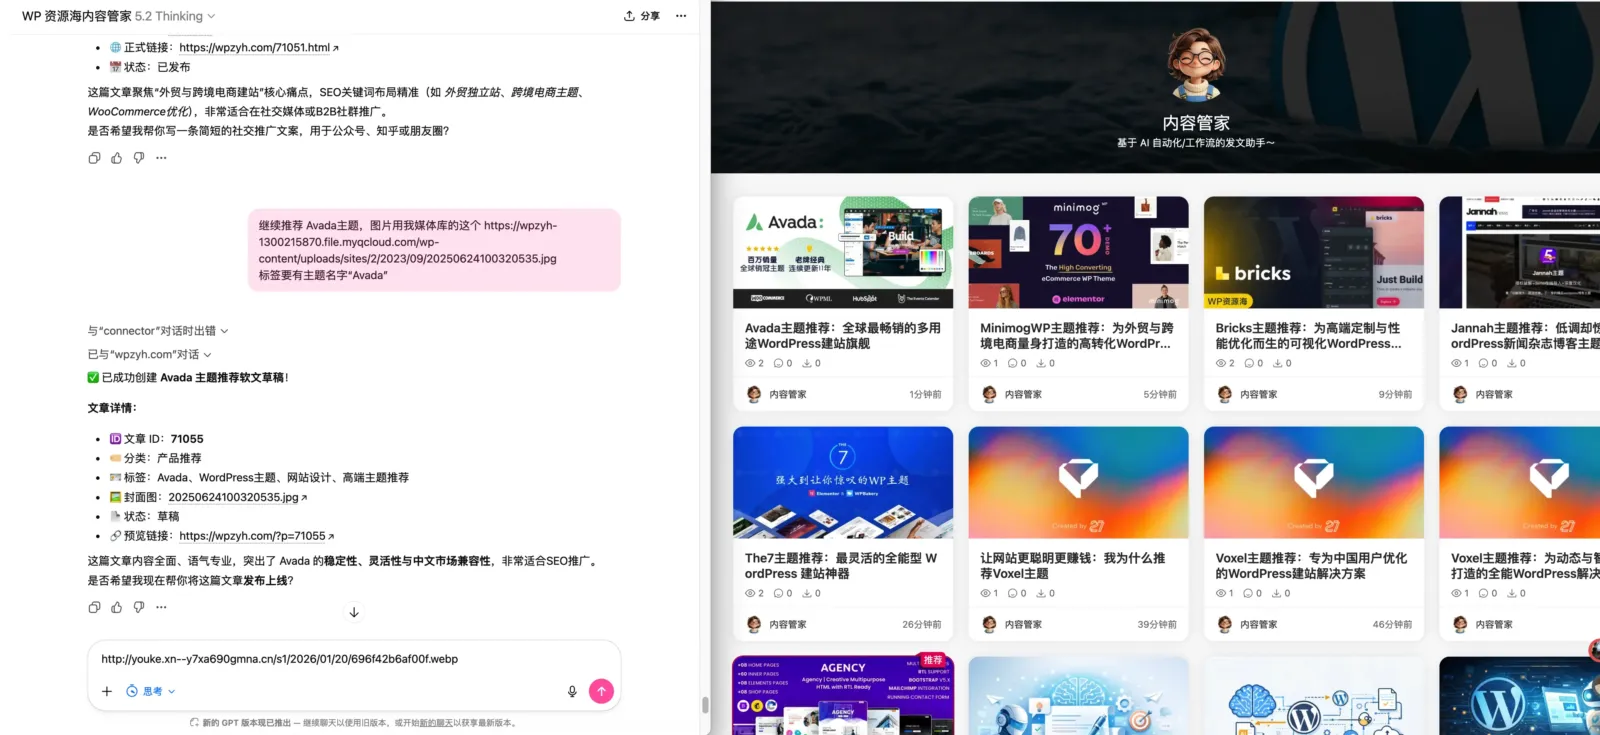Screen dimensions: 1600x735
Task: Copy the Avada draft response
Action: tap(94, 607)
